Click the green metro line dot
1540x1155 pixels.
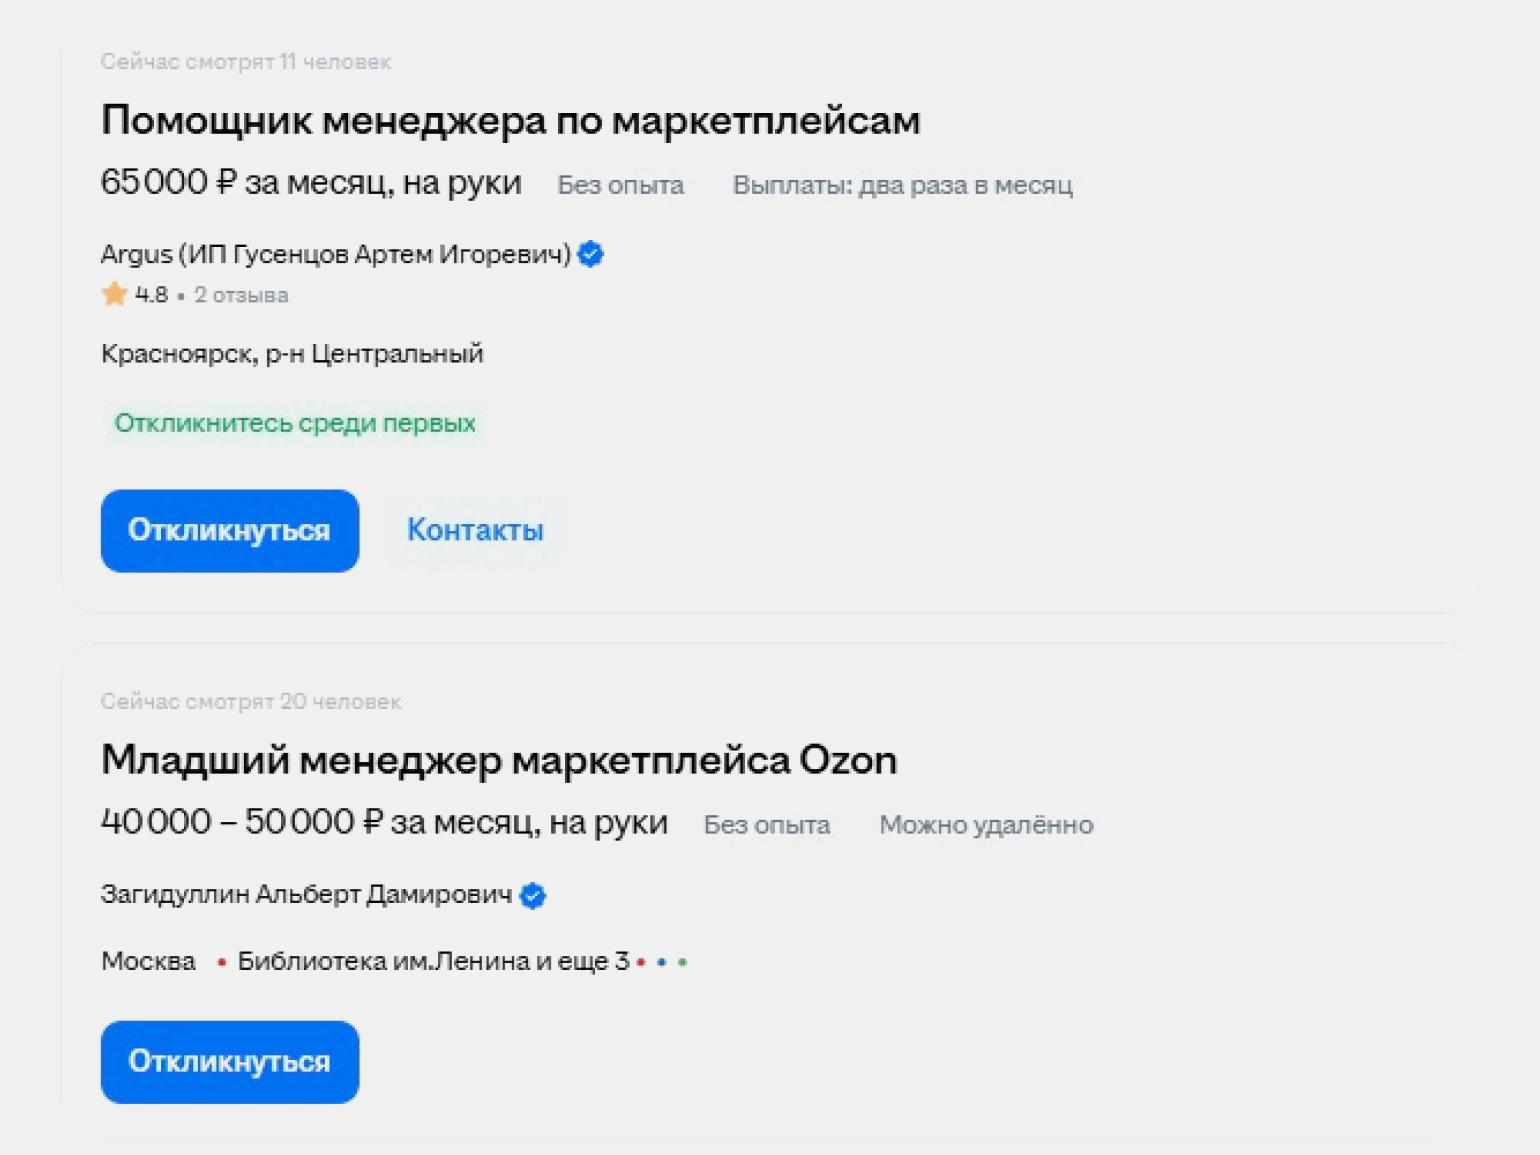click(682, 962)
